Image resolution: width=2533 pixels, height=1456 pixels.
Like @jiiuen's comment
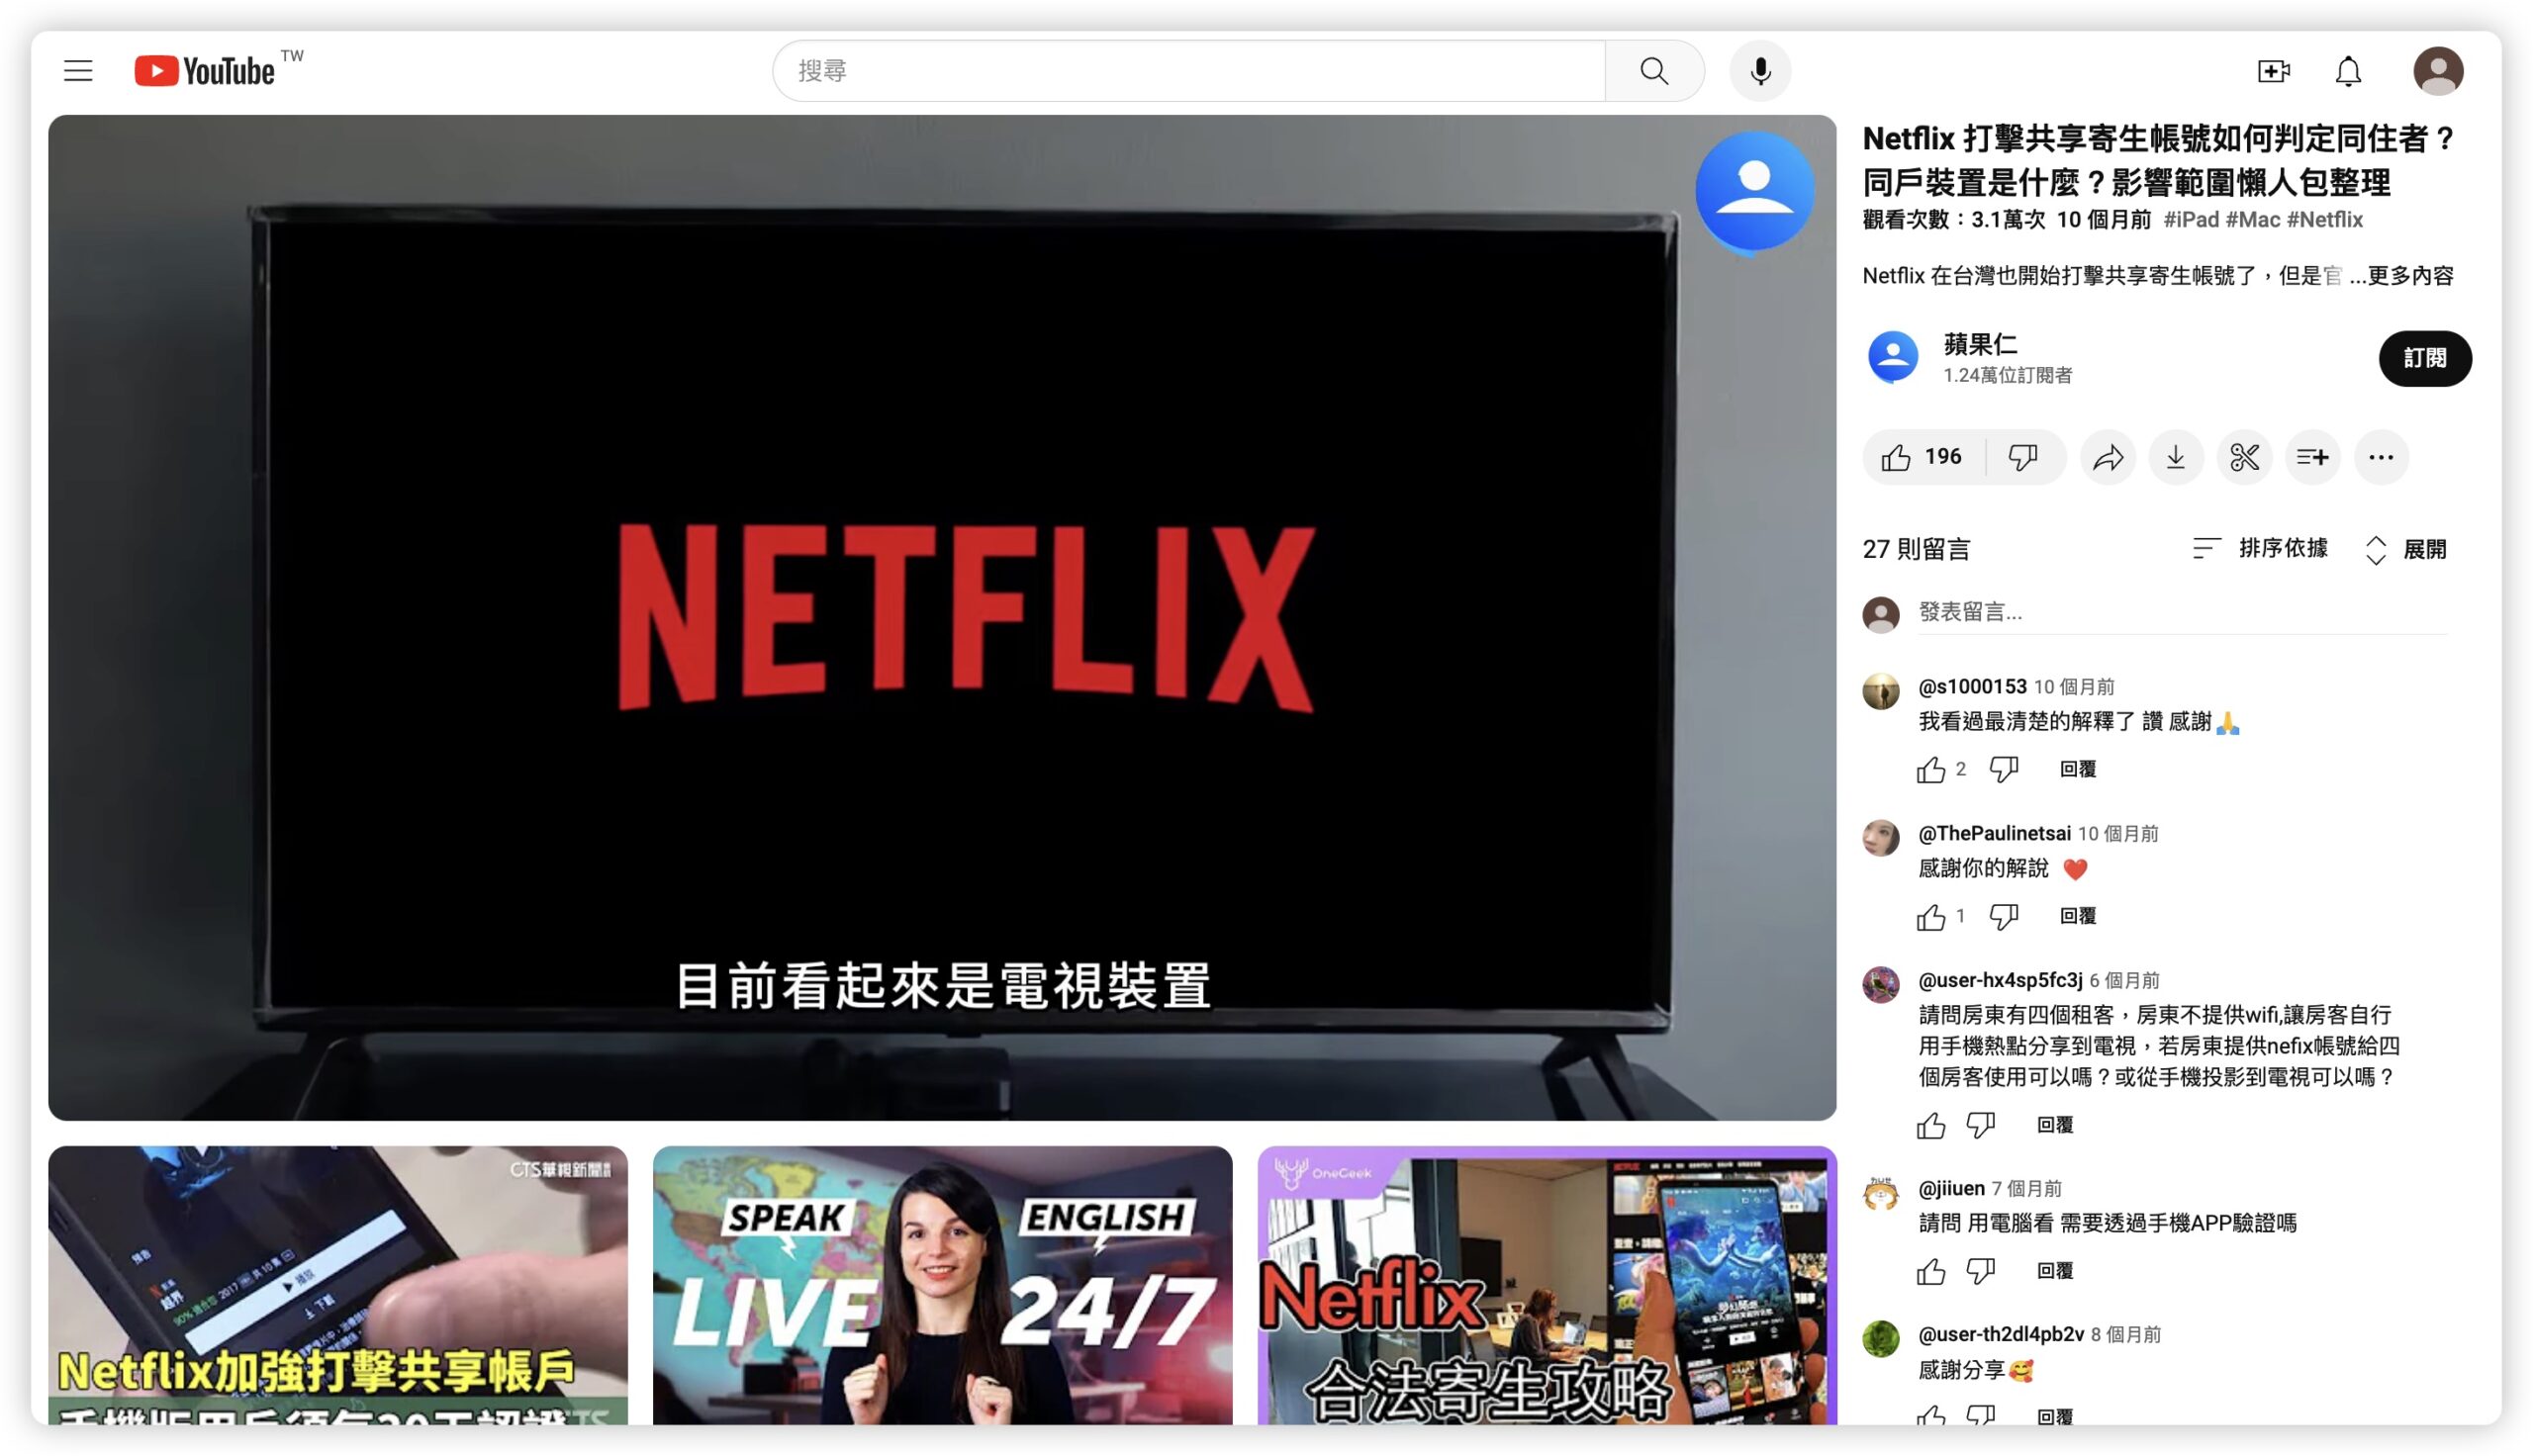(x=1931, y=1271)
